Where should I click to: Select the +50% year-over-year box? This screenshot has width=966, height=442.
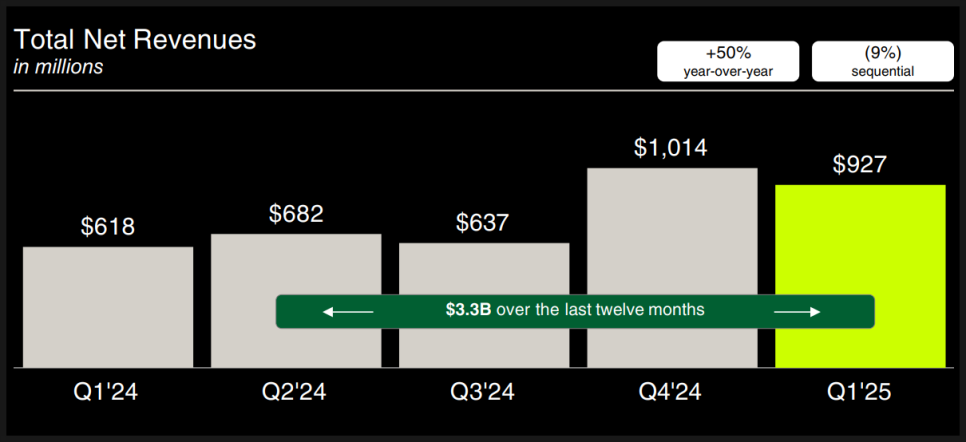pyautogui.click(x=728, y=61)
